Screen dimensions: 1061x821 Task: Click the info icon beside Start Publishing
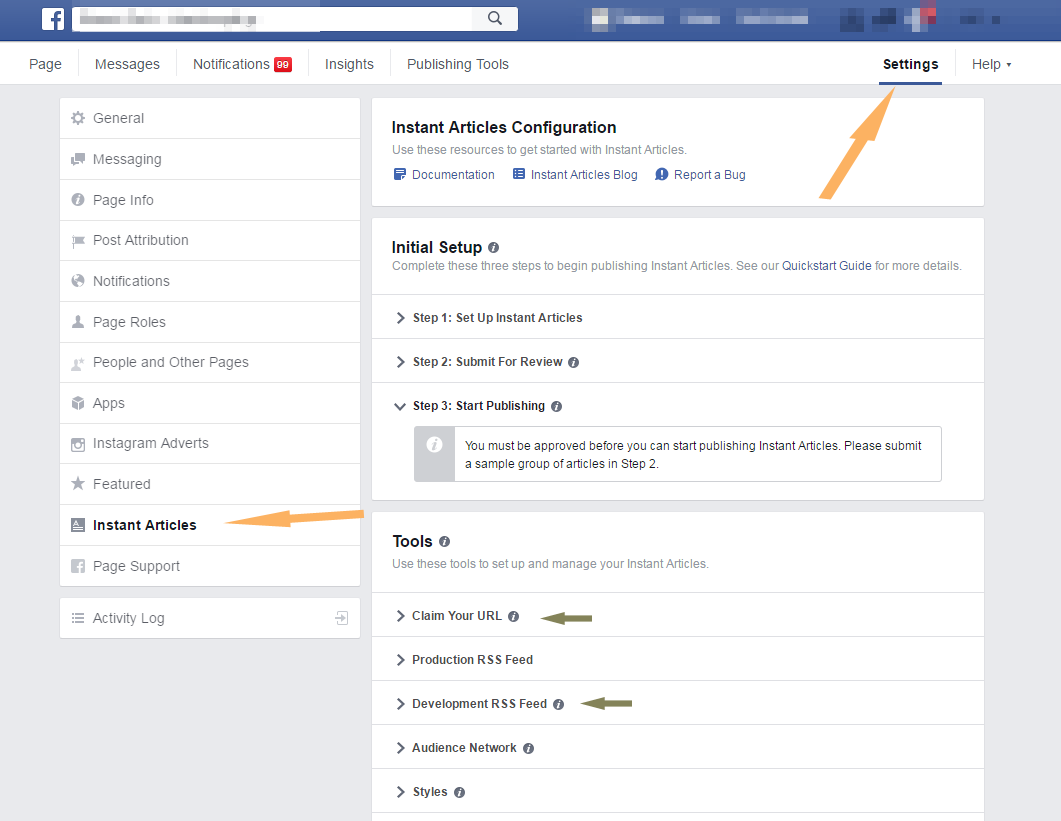[x=556, y=407]
